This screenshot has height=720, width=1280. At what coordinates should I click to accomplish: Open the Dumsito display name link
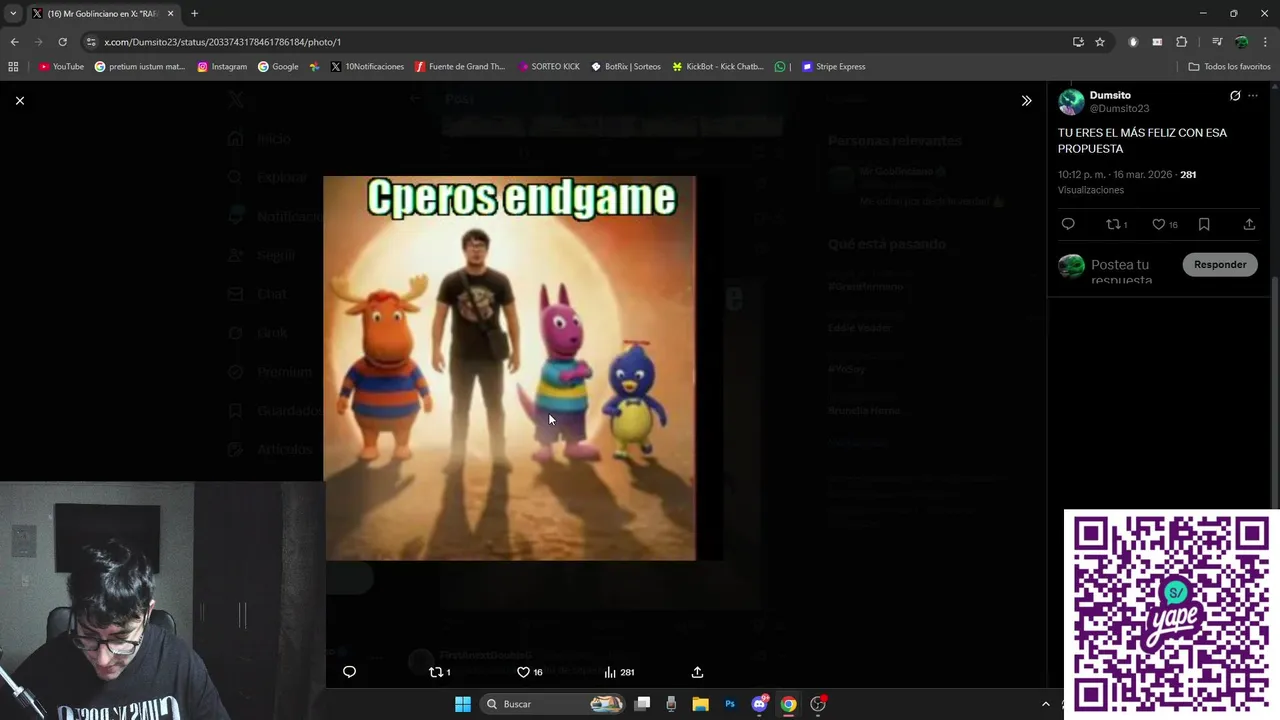coord(1110,95)
